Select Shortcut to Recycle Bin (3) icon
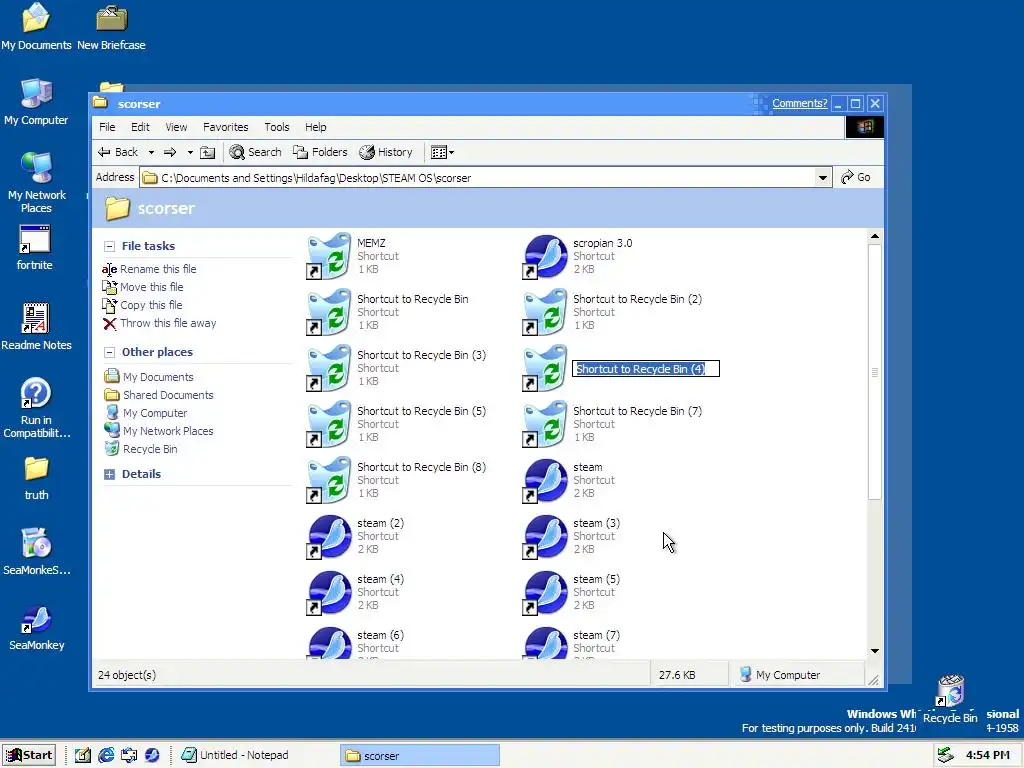The width and height of the screenshot is (1024, 768). point(328,368)
